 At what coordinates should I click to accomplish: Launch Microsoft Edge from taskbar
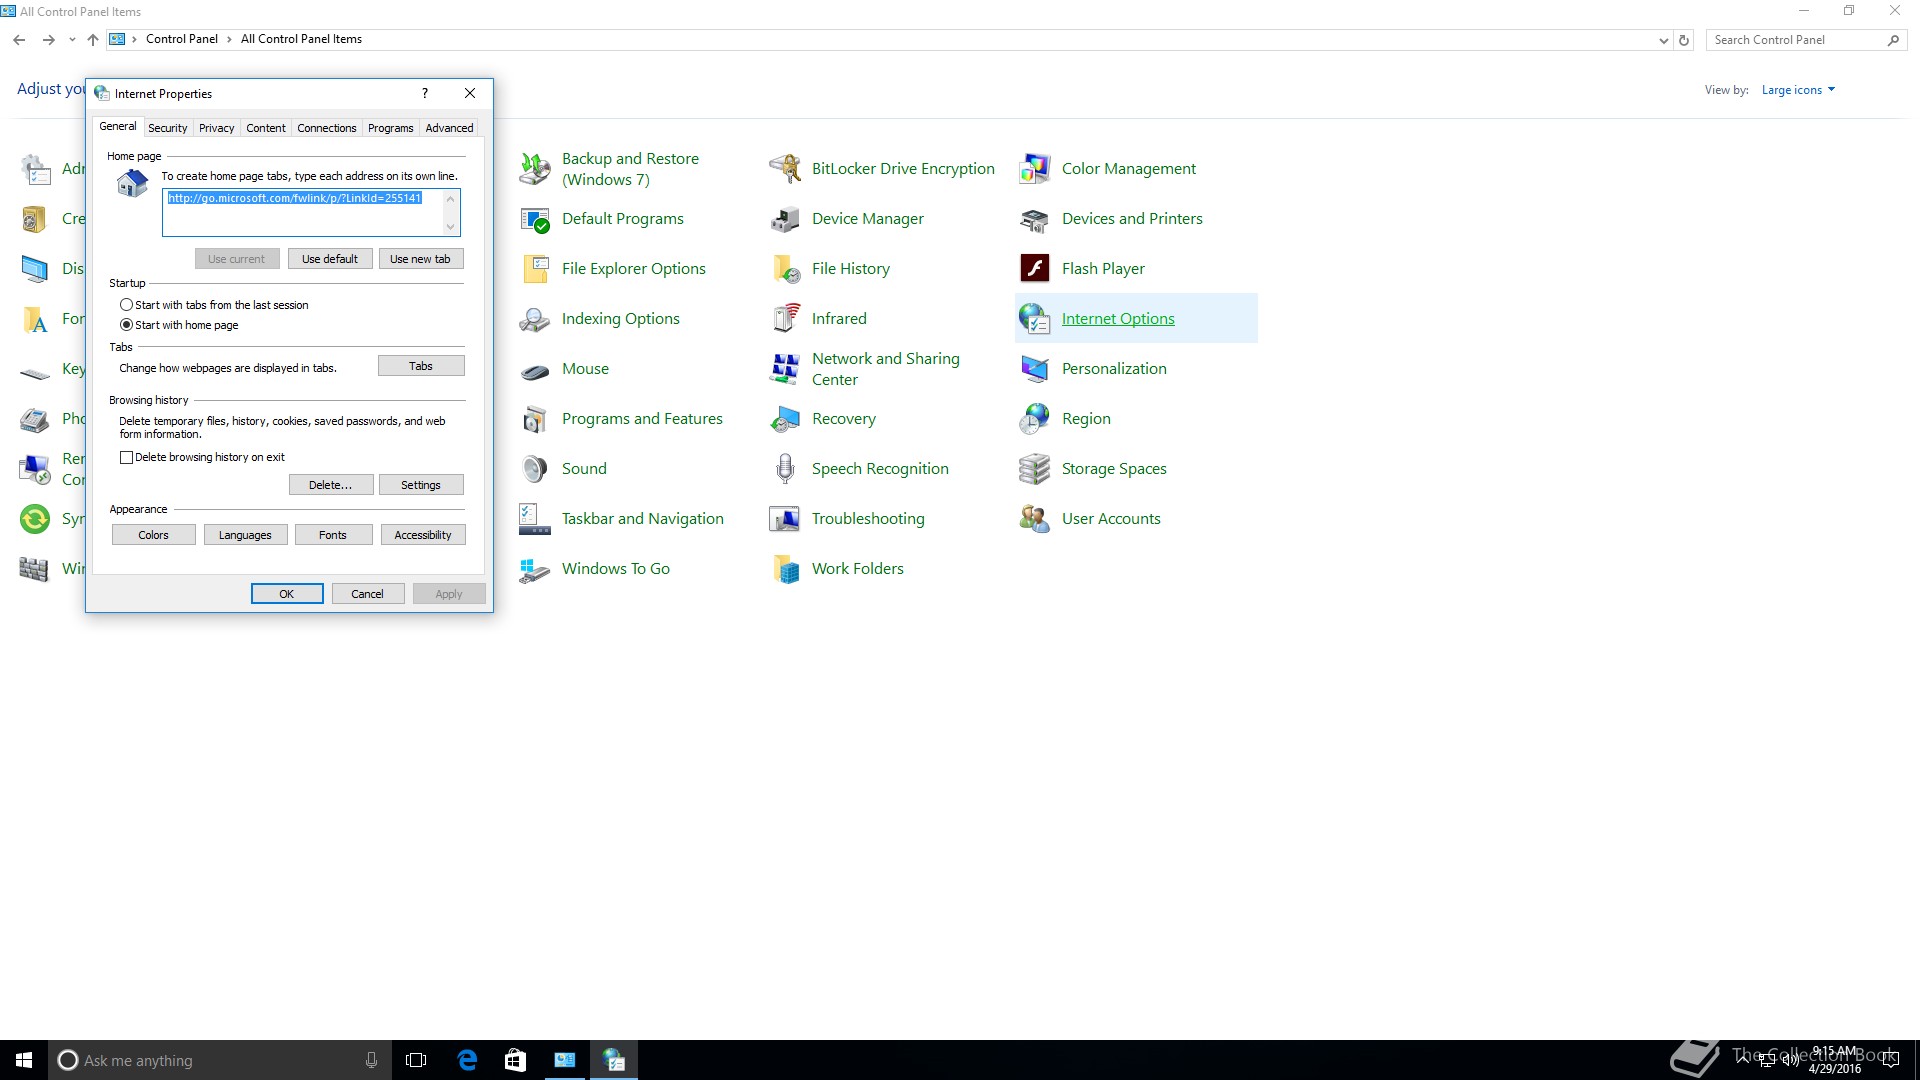(x=467, y=1060)
